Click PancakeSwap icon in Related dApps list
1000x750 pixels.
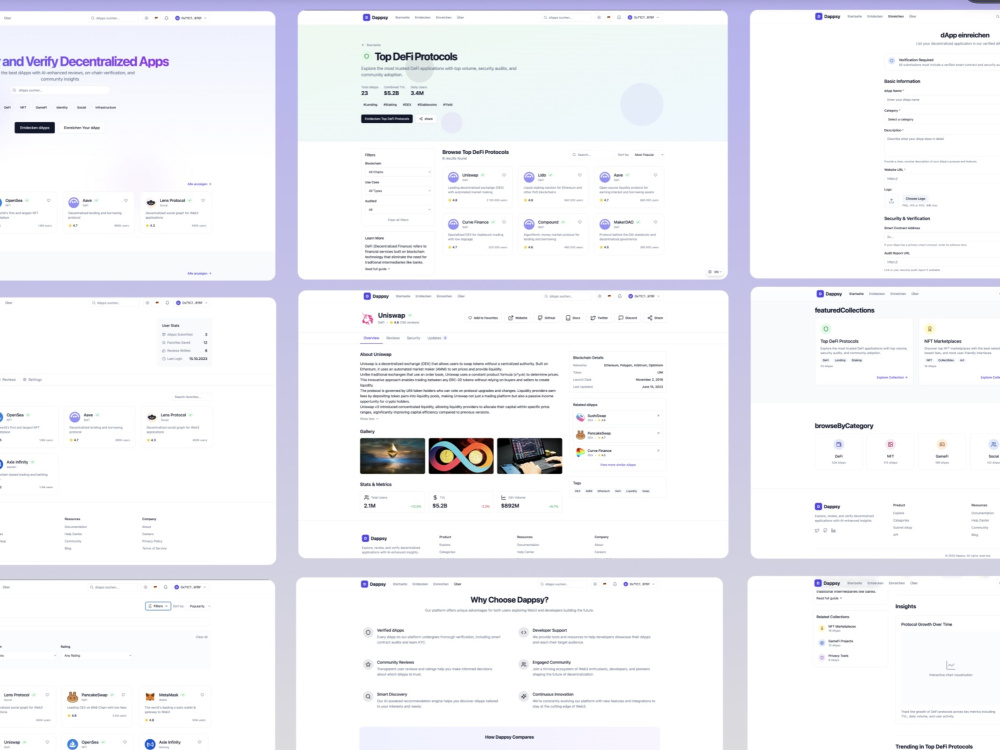[580, 434]
